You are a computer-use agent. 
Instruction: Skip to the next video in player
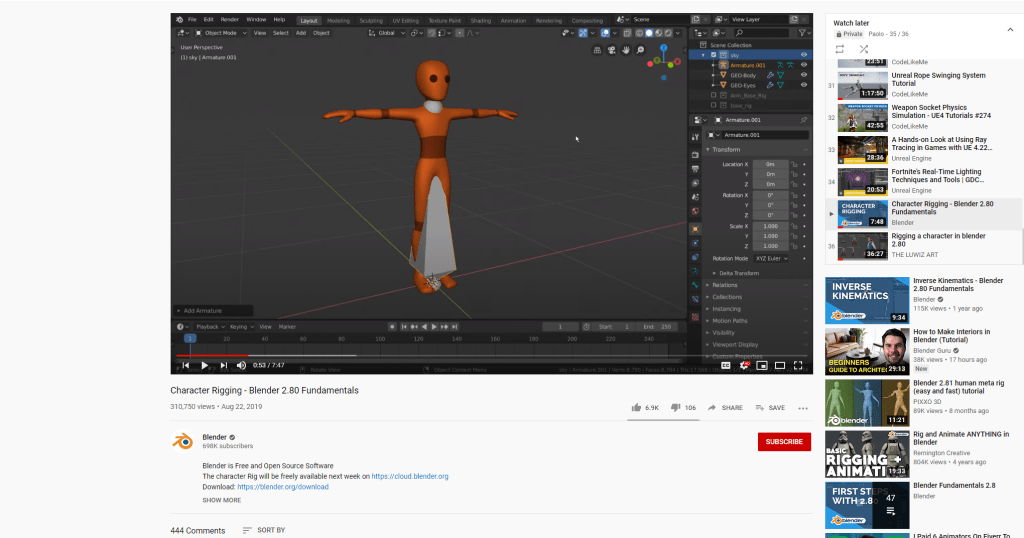point(222,365)
